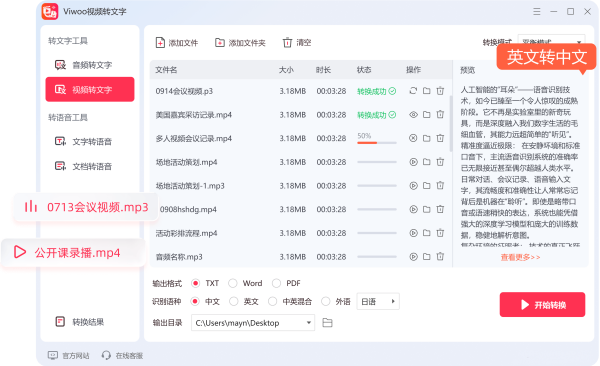
Task: Delete 场地活动策划.mp4 row
Action: pyautogui.click(x=440, y=162)
